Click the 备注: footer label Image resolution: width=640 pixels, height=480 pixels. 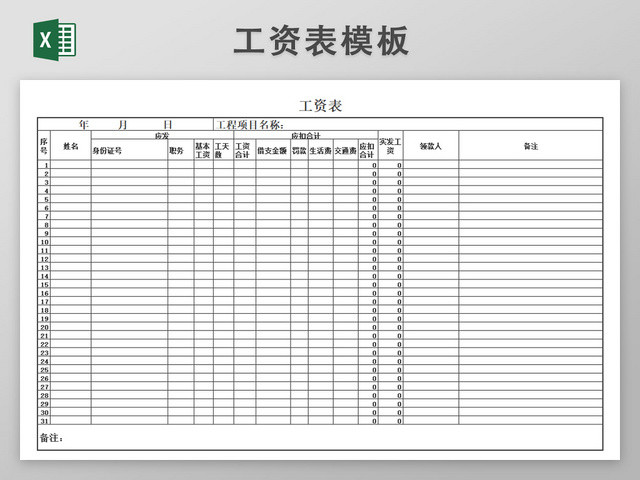(x=51, y=438)
